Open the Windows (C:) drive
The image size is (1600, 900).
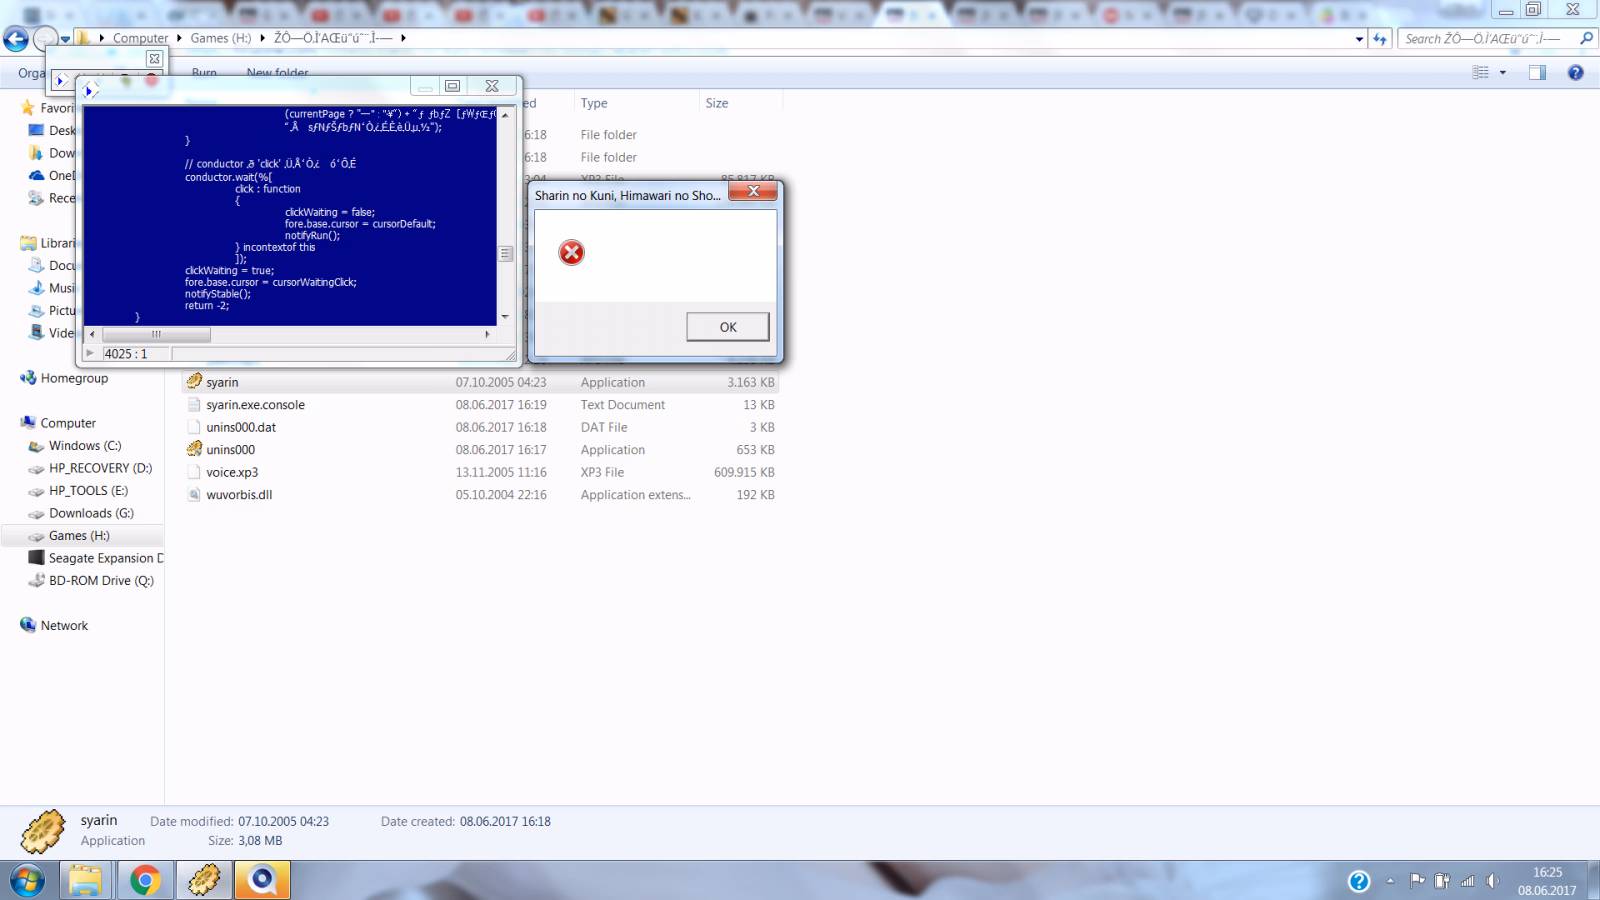[x=85, y=446]
